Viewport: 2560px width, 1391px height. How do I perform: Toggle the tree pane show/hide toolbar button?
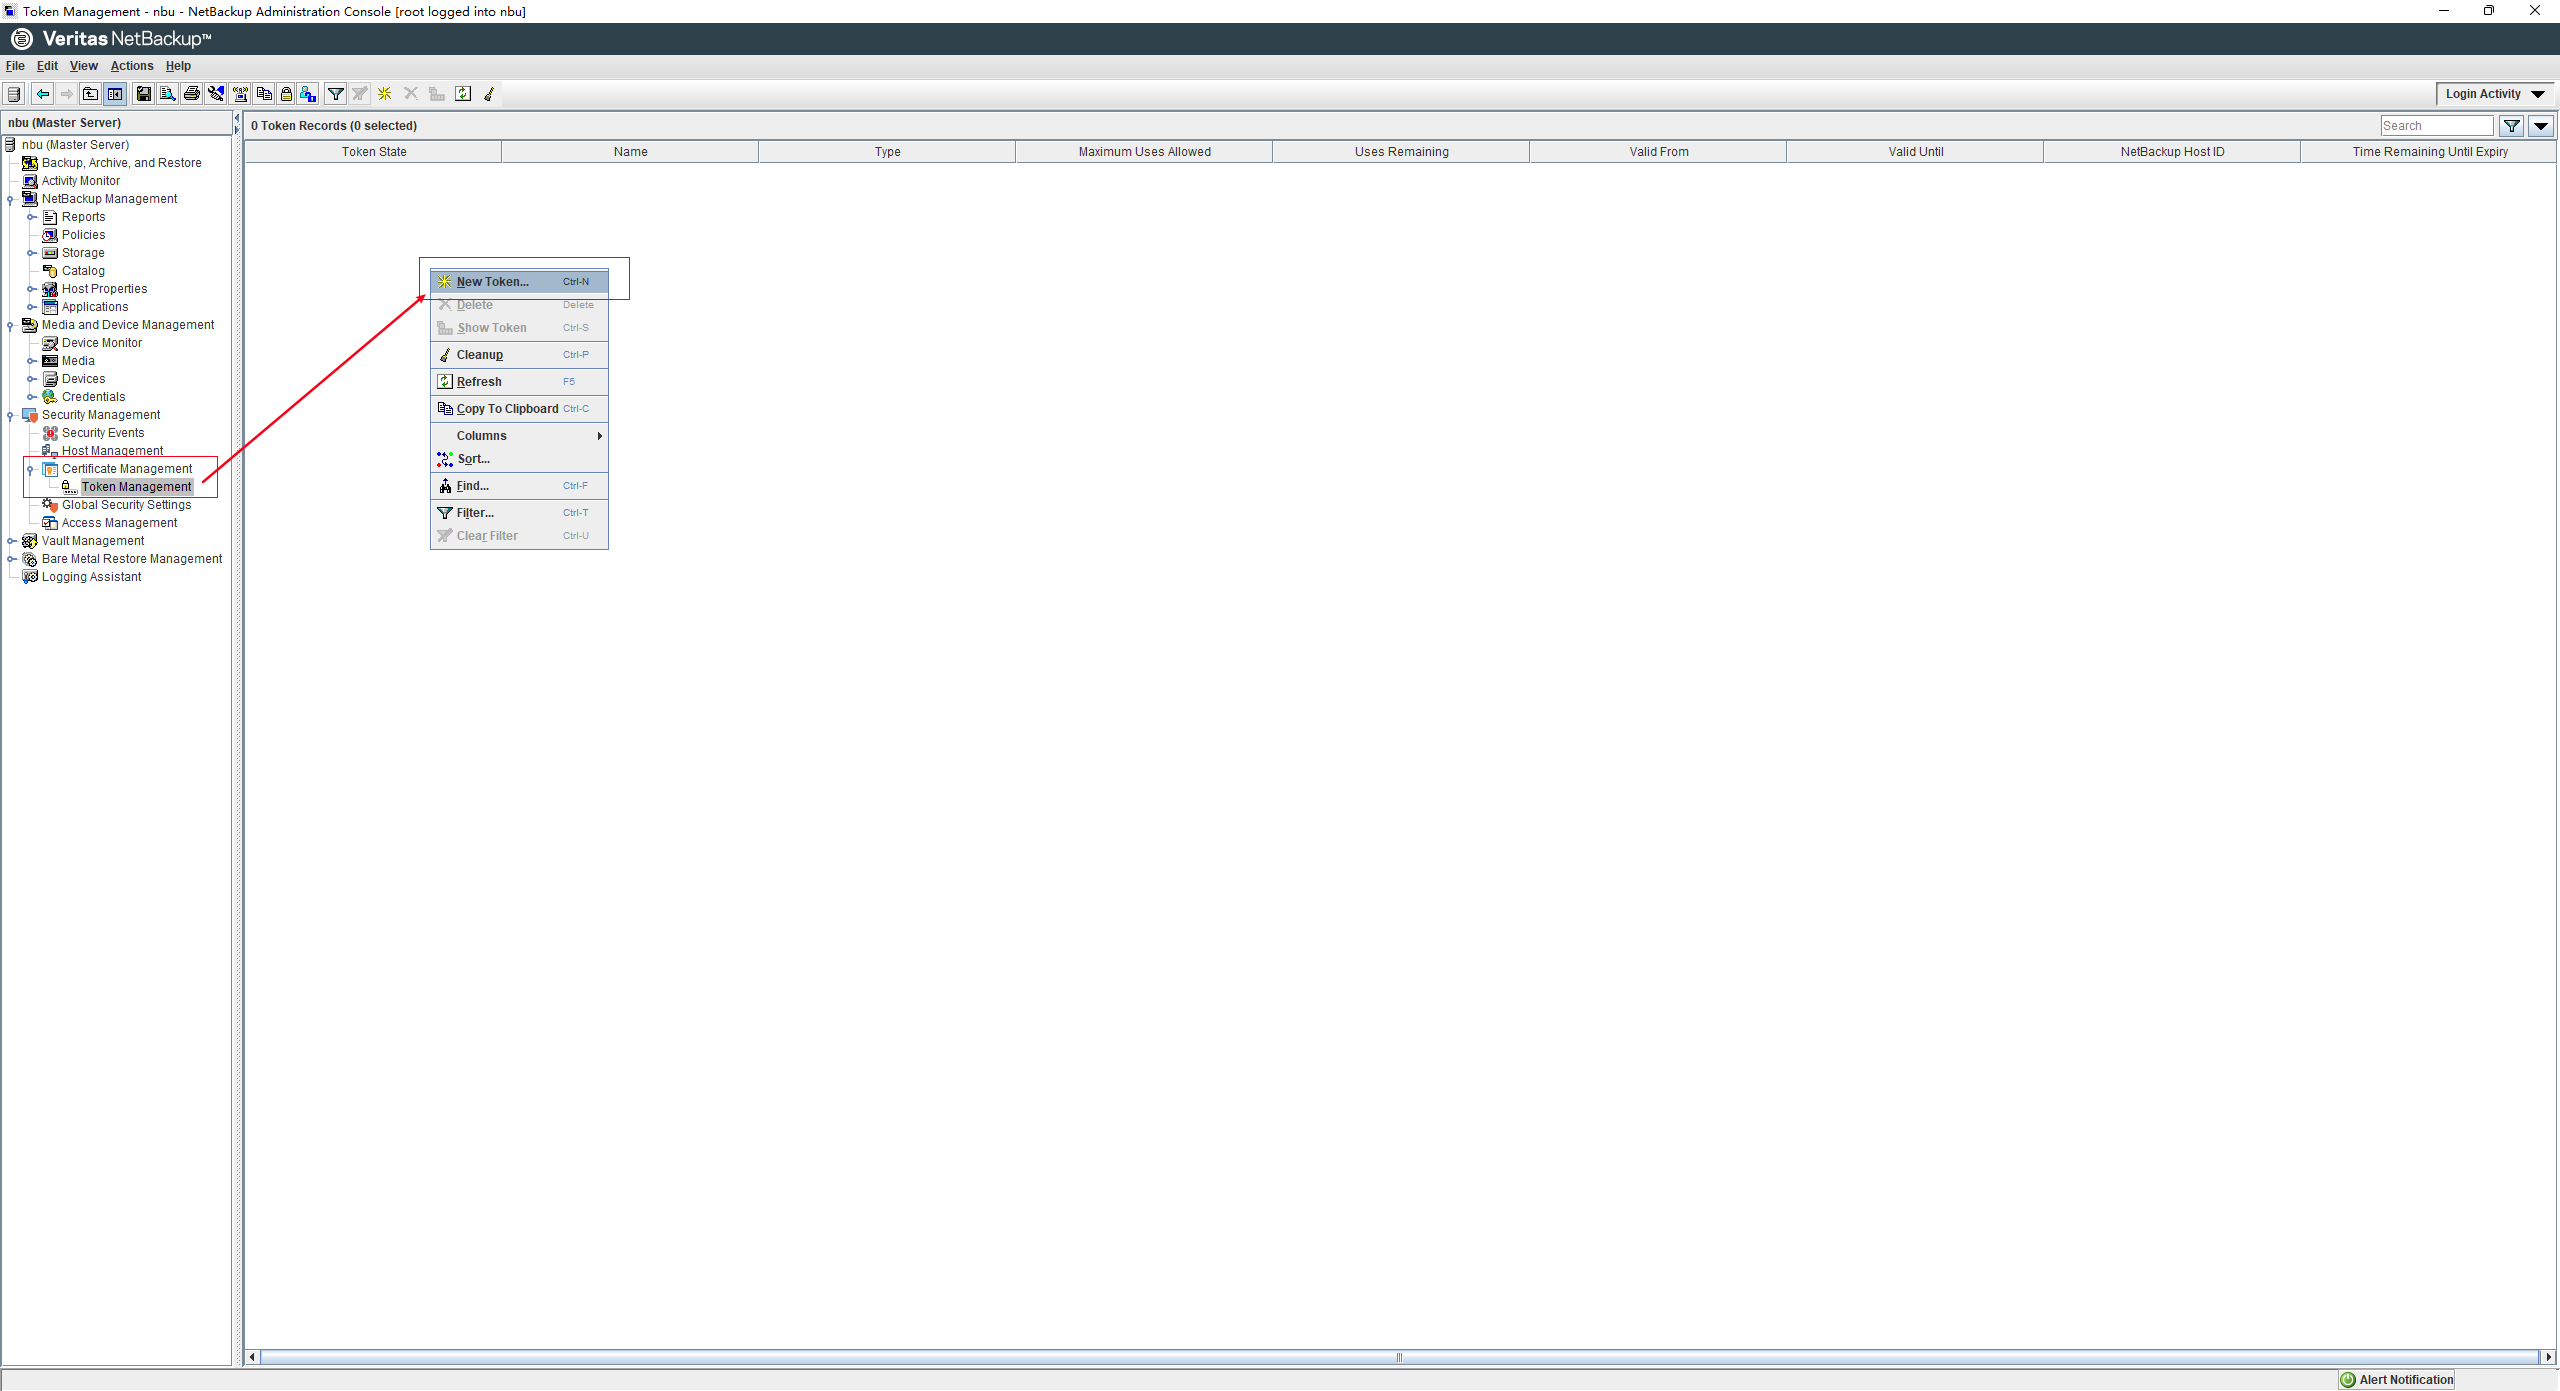coord(115,94)
